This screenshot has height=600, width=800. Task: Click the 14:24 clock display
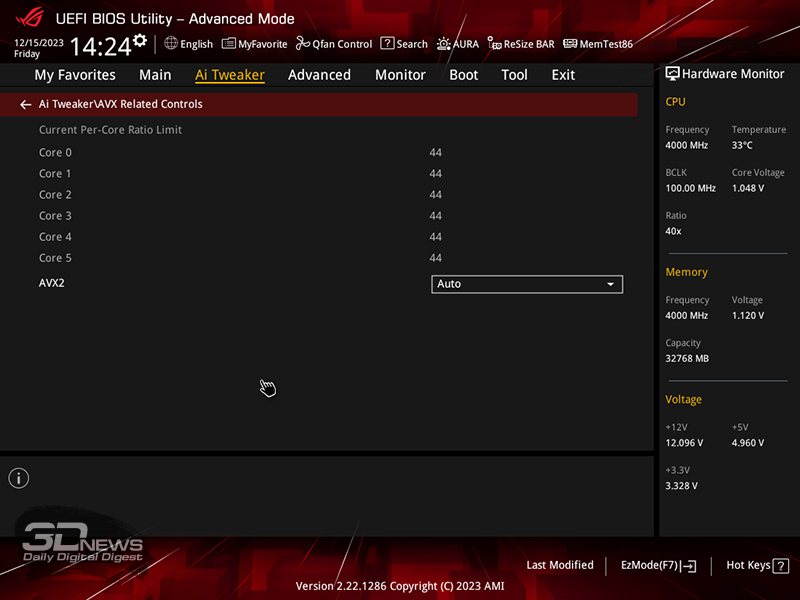coord(101,46)
